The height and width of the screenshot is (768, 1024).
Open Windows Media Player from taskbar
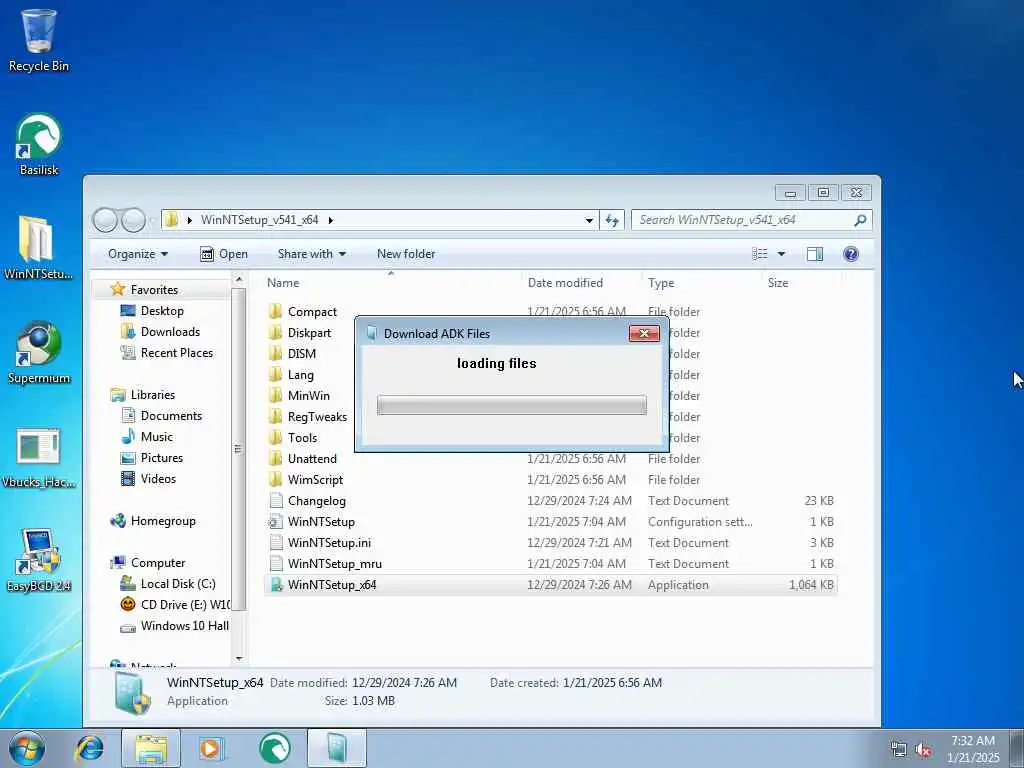tap(212, 748)
